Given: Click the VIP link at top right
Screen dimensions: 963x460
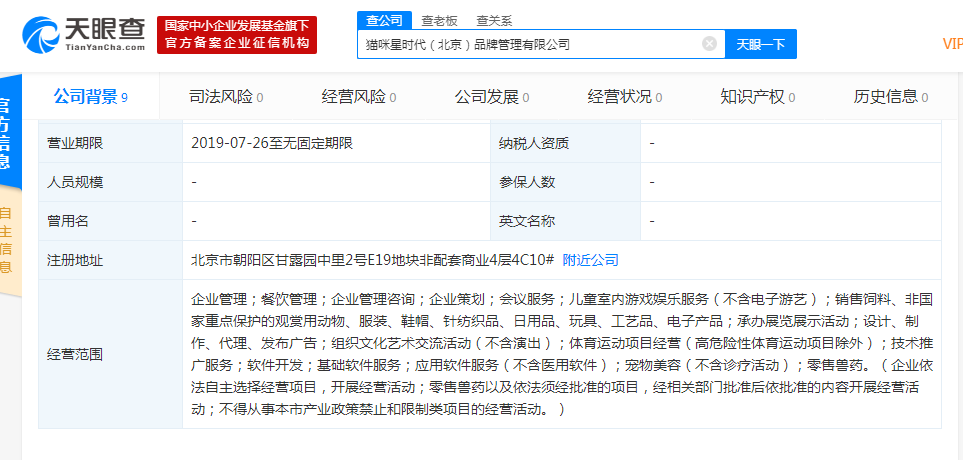Looking at the screenshot, I should point(953,44).
